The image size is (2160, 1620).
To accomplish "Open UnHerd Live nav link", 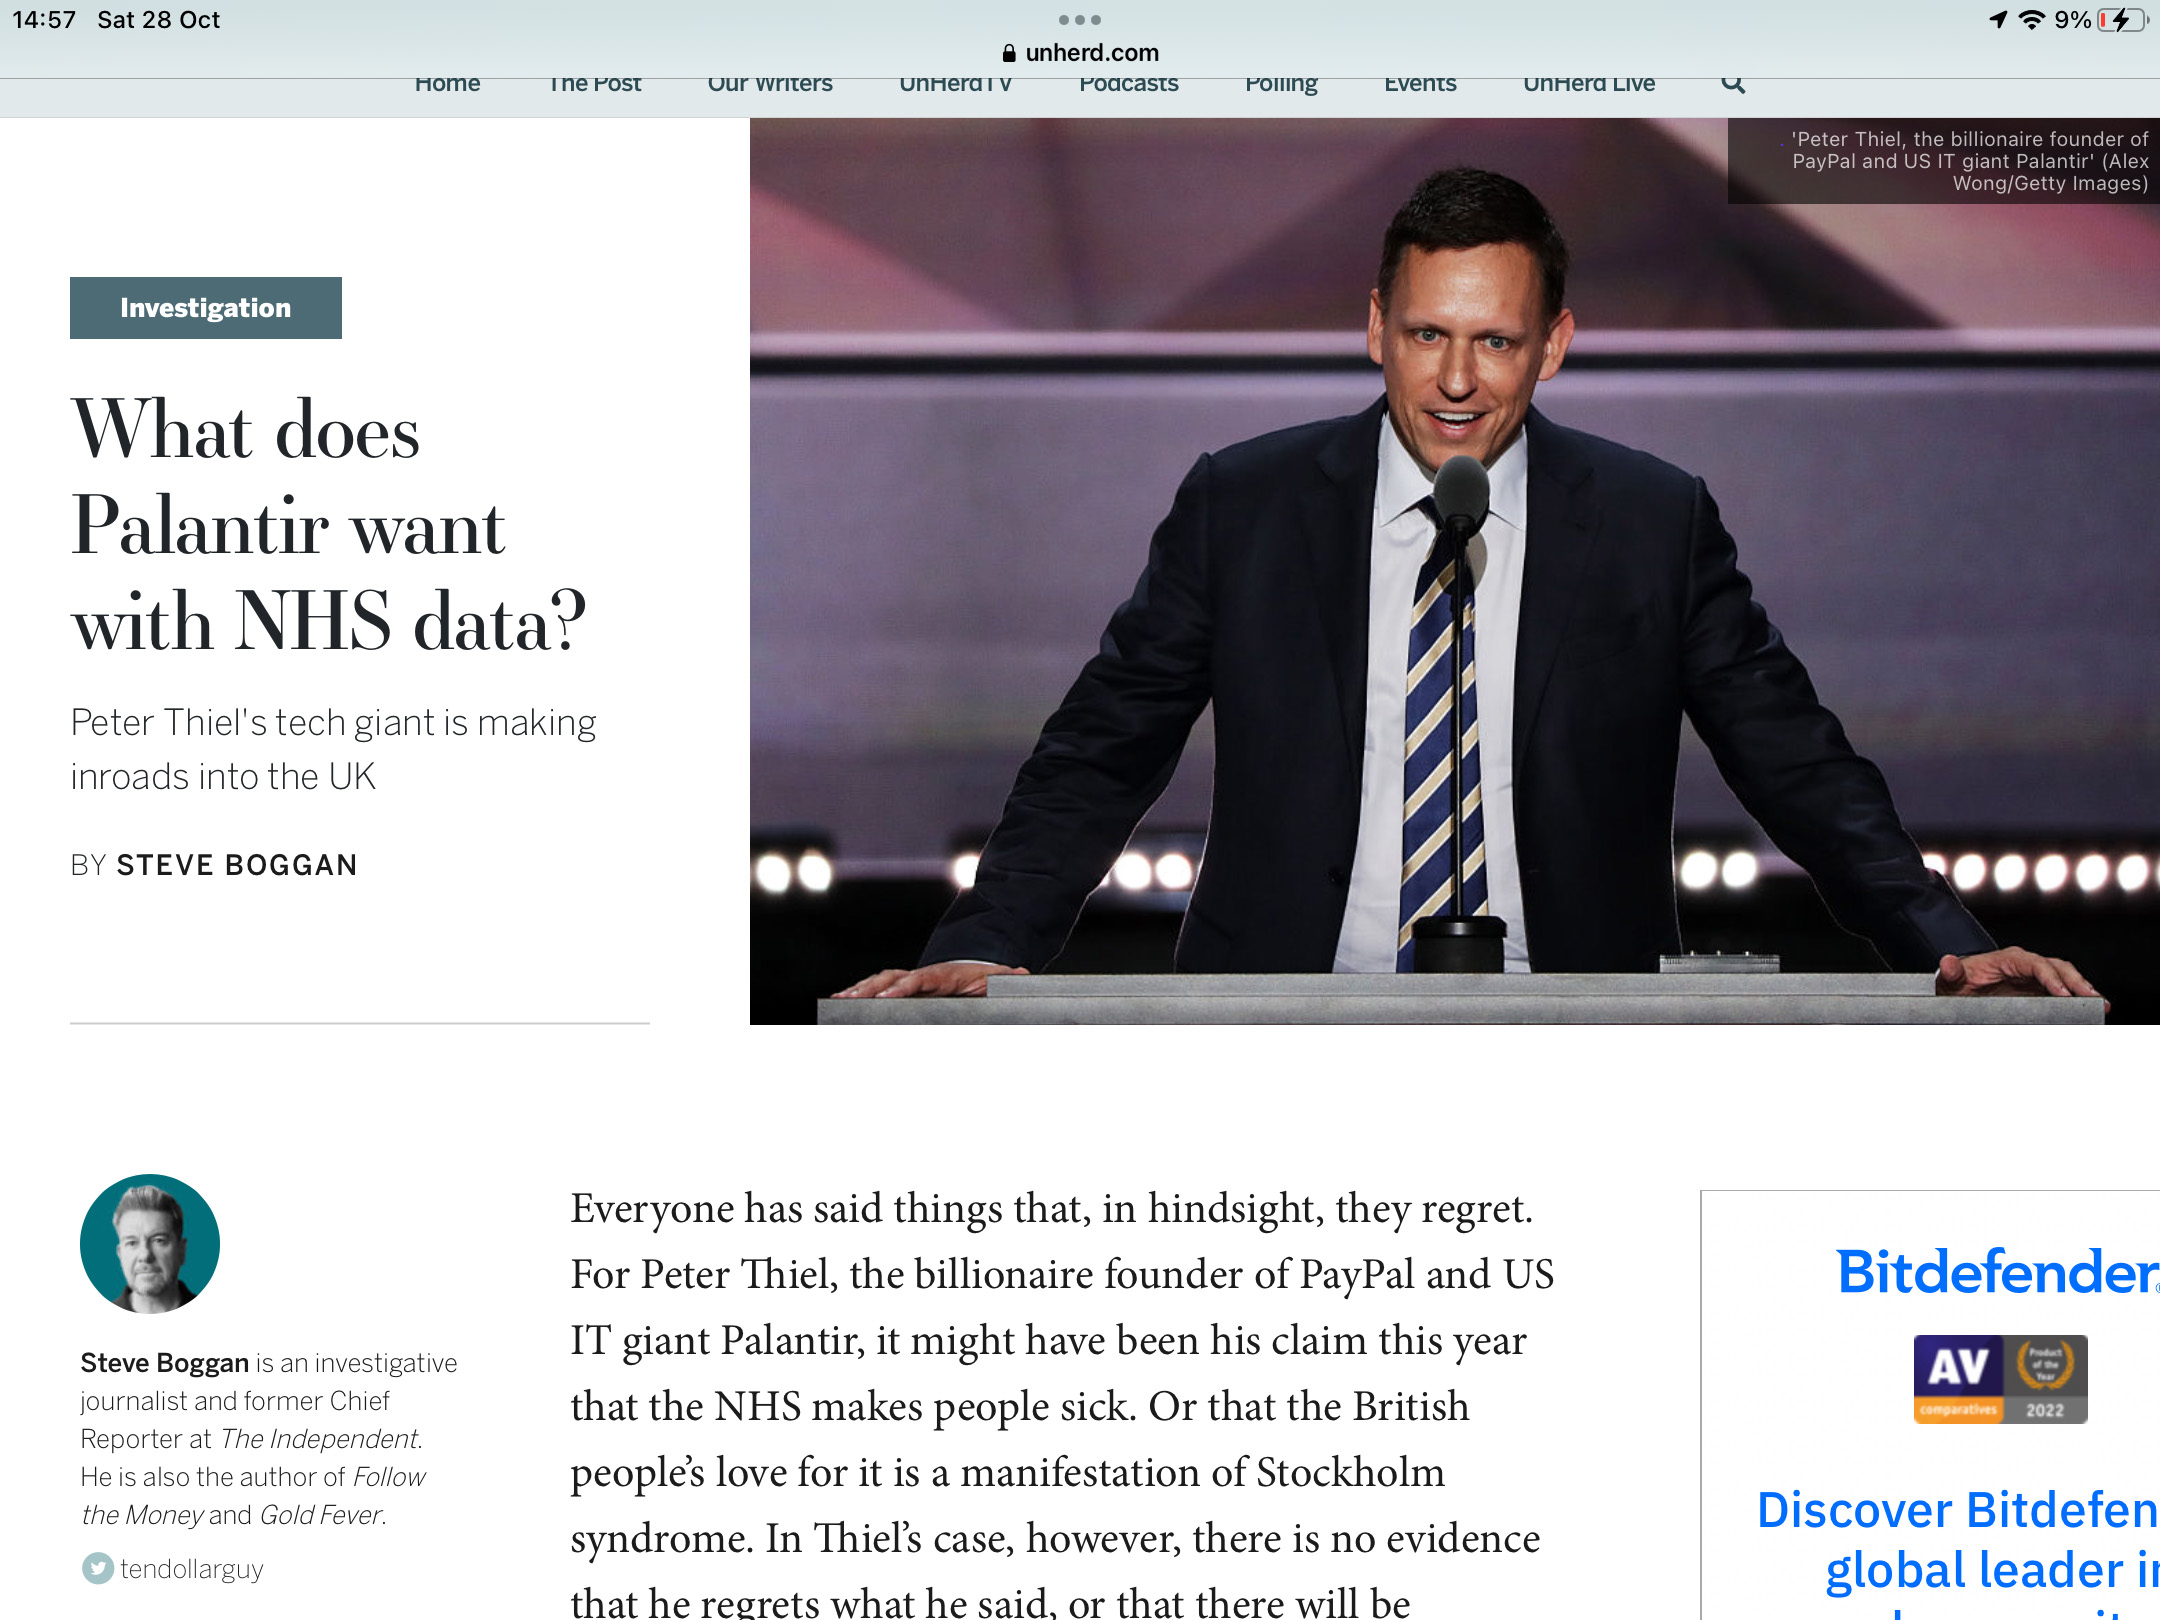I will (x=1589, y=84).
